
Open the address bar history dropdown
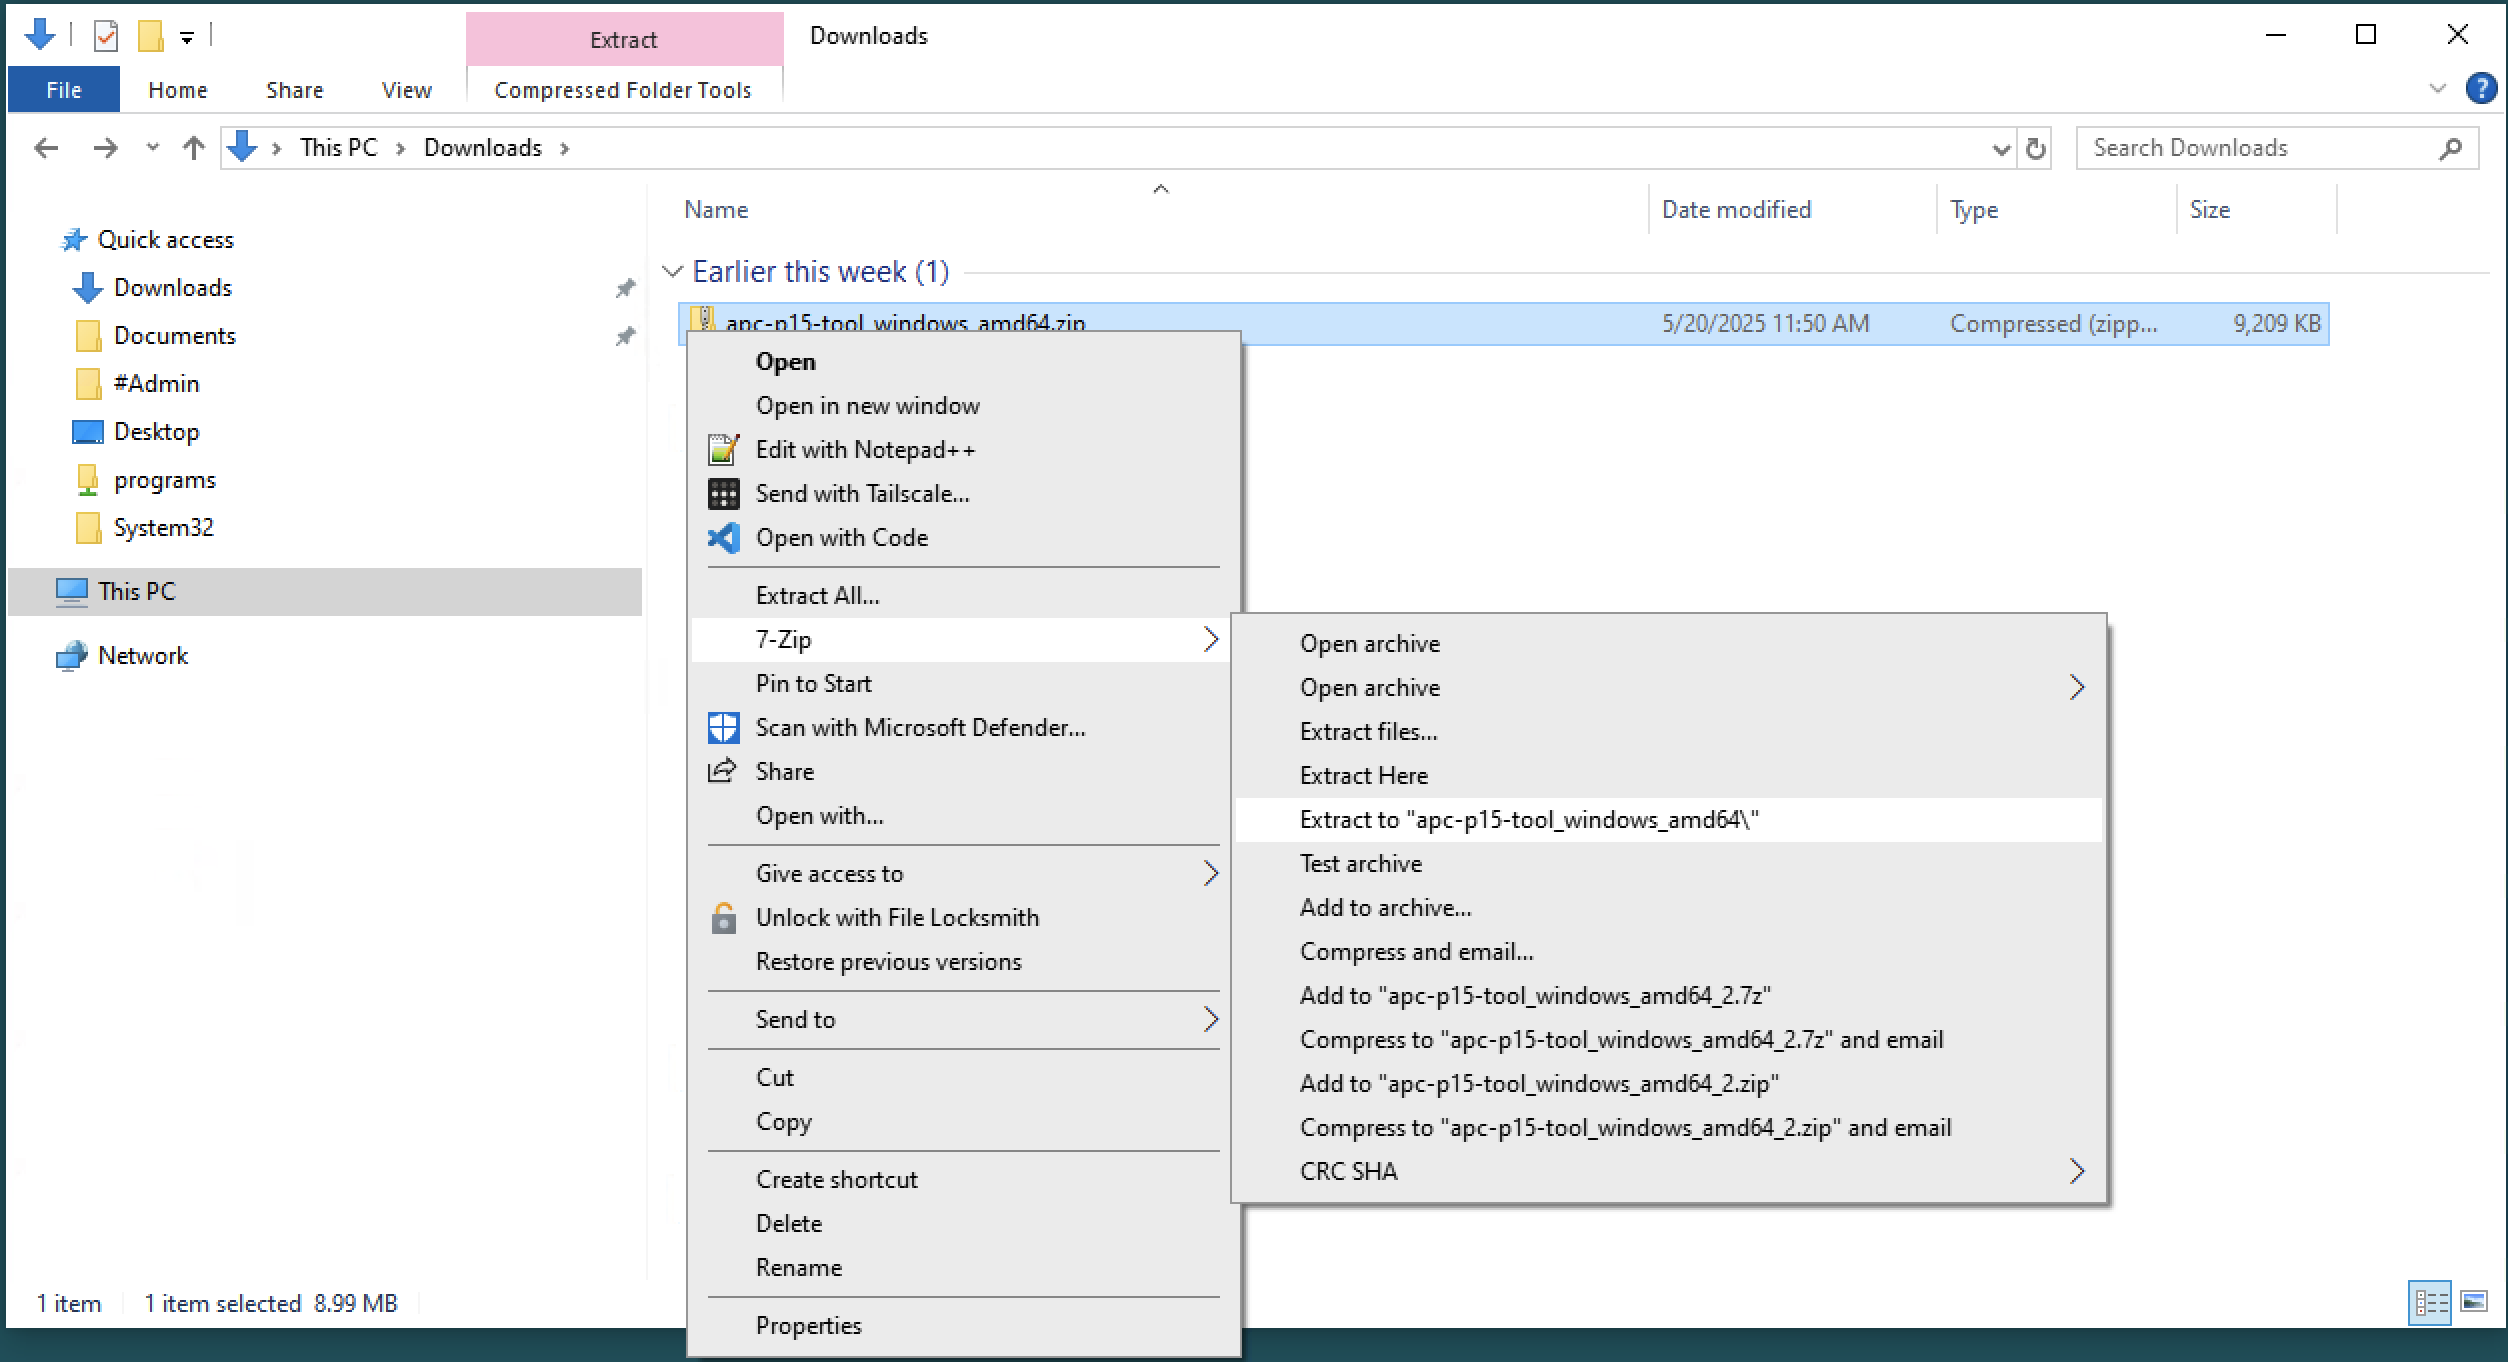click(x=2001, y=149)
